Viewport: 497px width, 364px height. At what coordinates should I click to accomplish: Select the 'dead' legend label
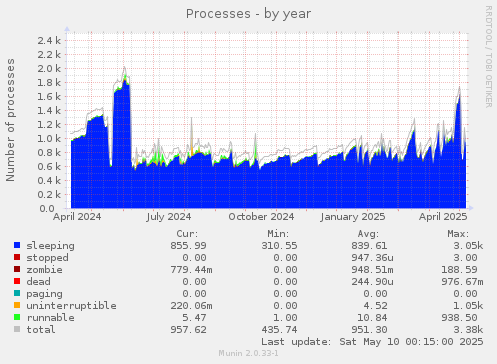[x=38, y=282]
